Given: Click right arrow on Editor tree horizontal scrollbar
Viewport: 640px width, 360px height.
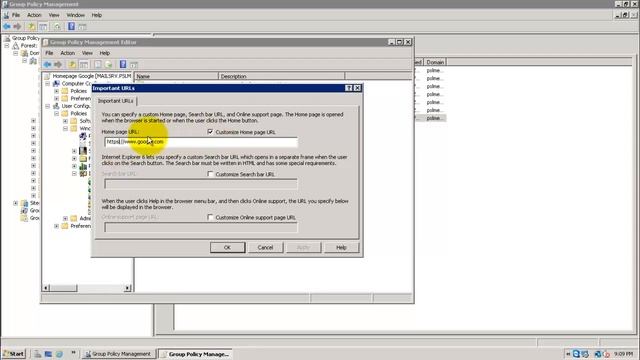Looking at the screenshot, I should tap(128, 288).
